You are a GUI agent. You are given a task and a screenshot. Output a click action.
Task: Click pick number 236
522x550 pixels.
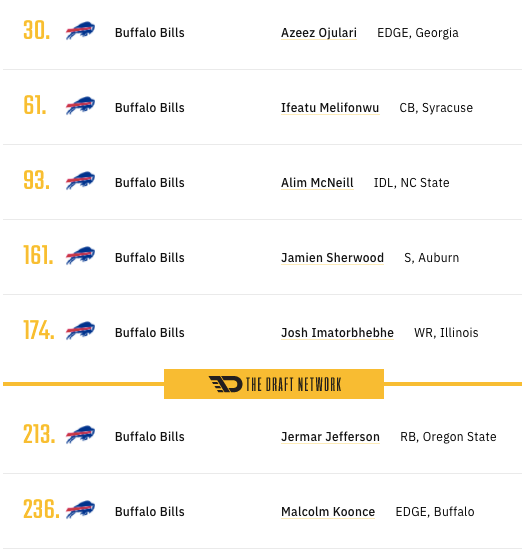coord(41,509)
